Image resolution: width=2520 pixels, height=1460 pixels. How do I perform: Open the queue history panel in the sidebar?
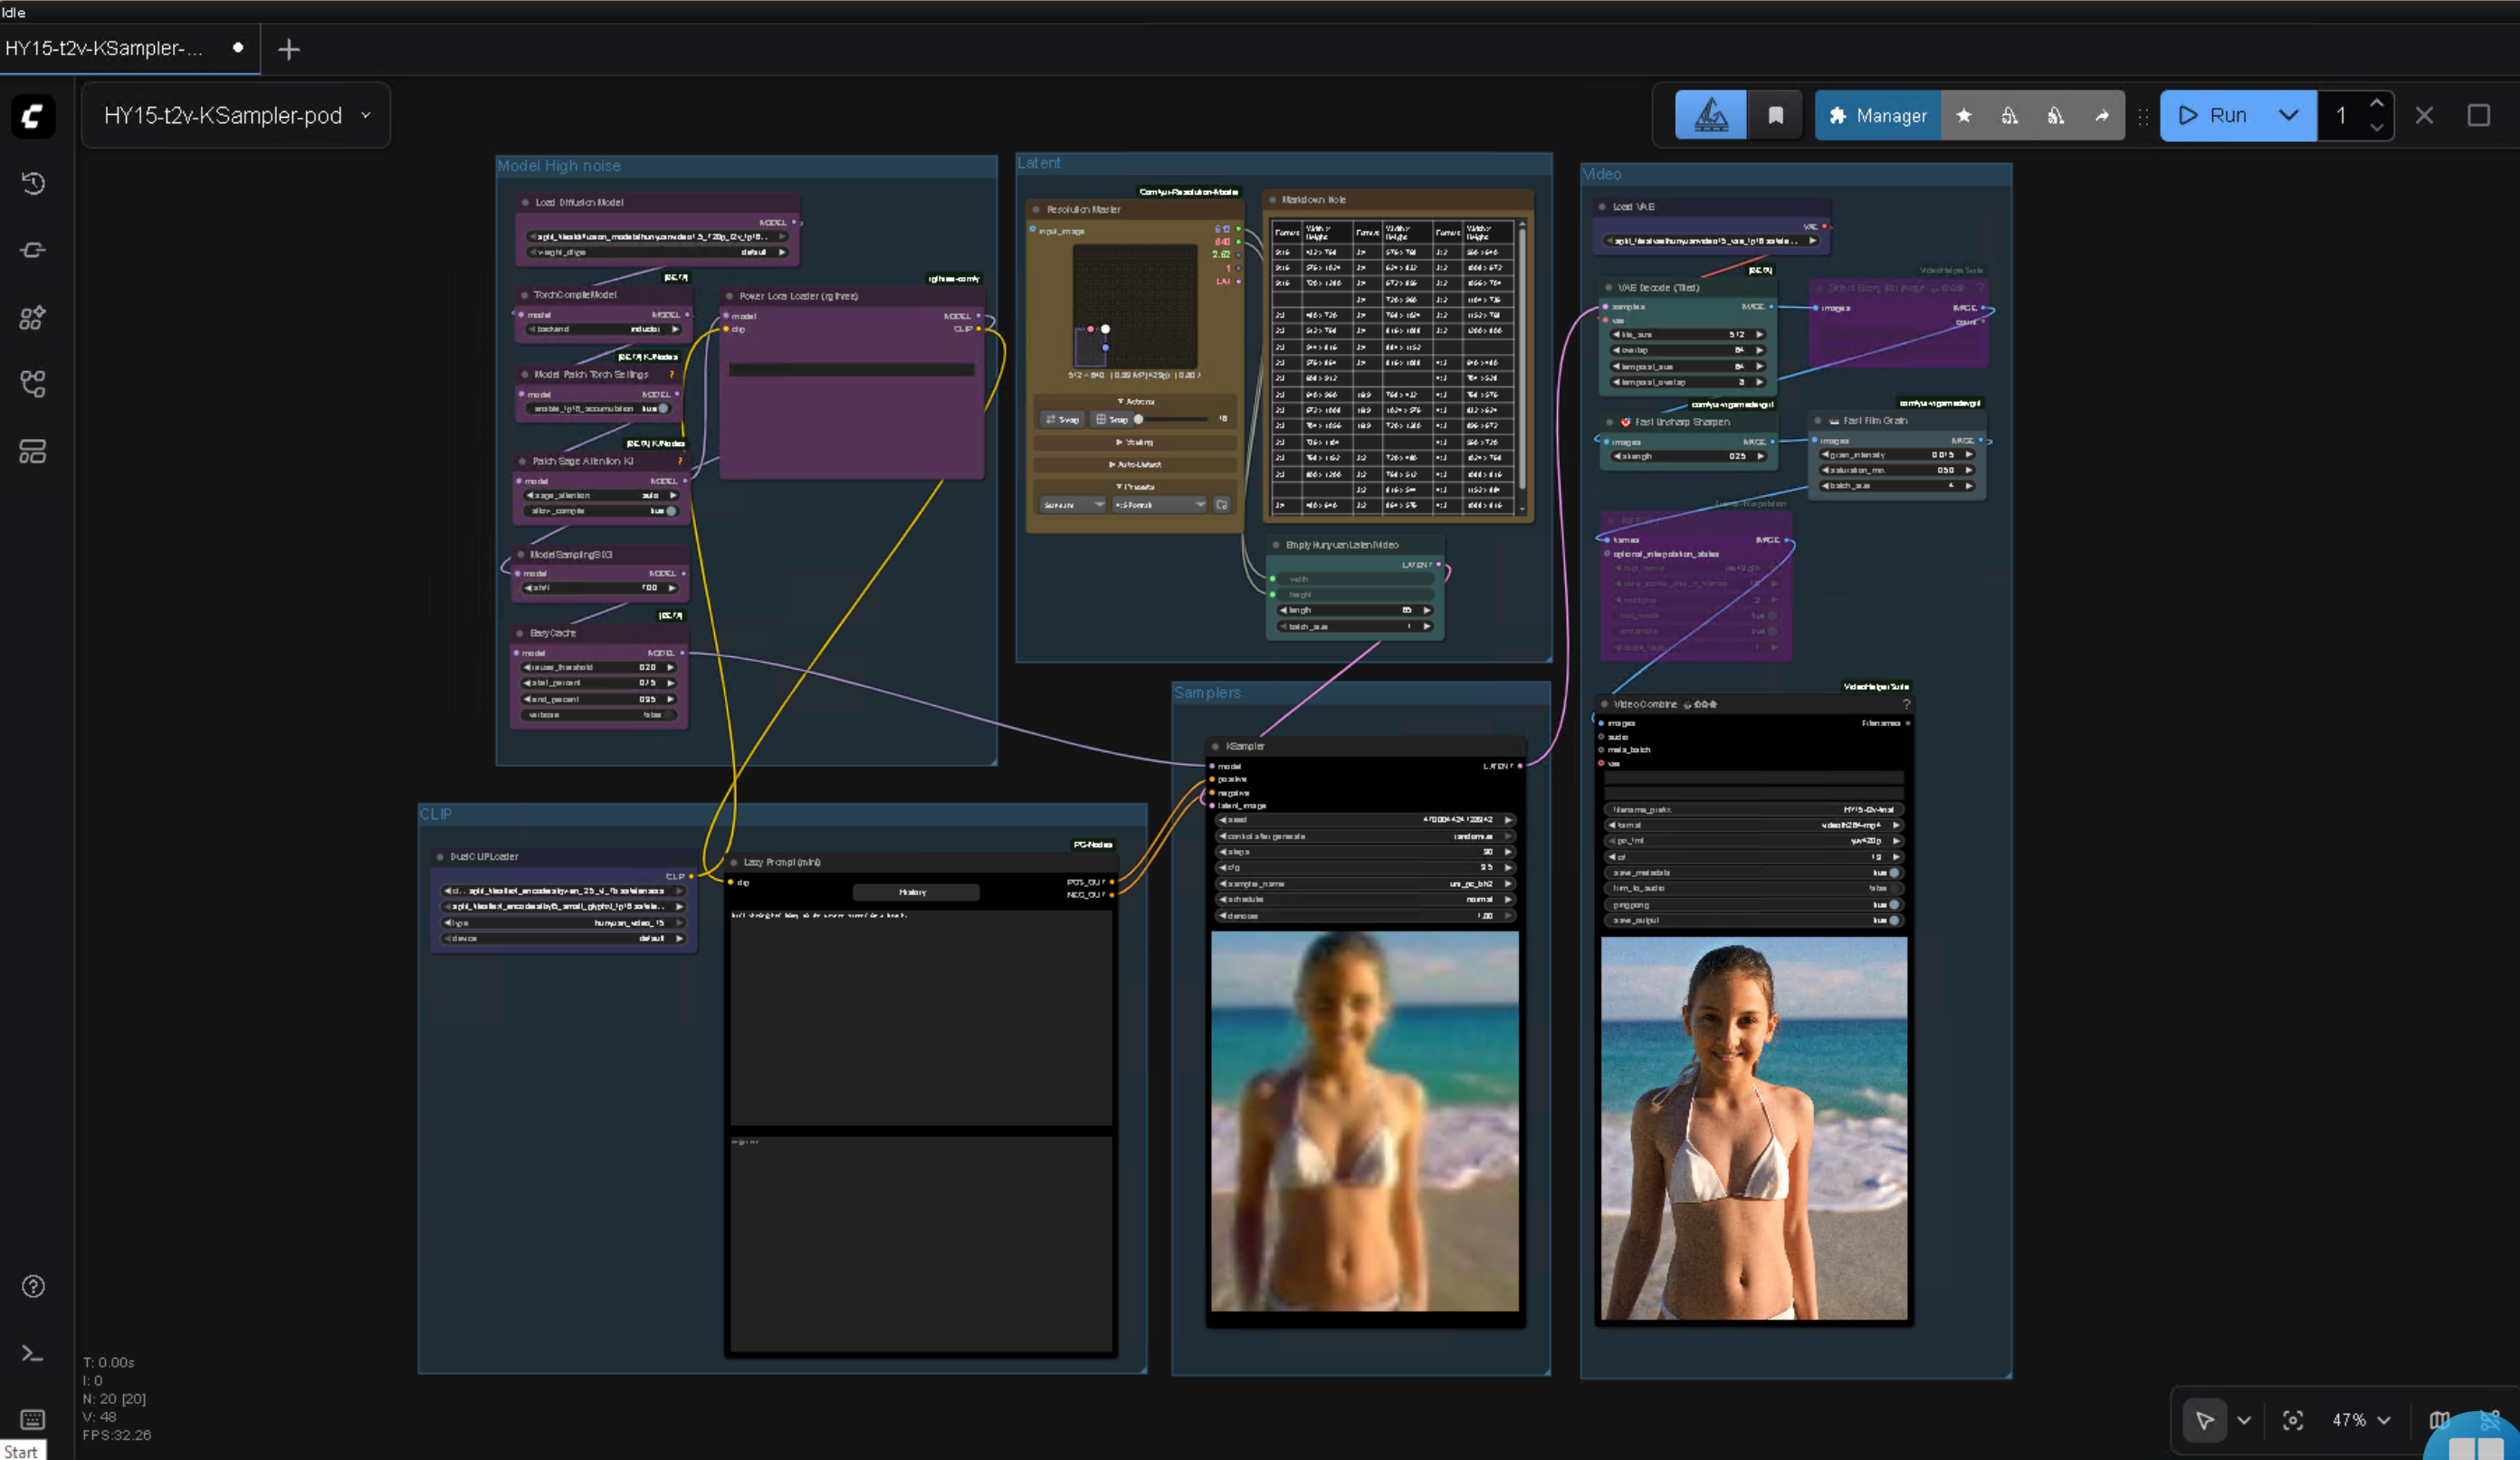point(32,183)
